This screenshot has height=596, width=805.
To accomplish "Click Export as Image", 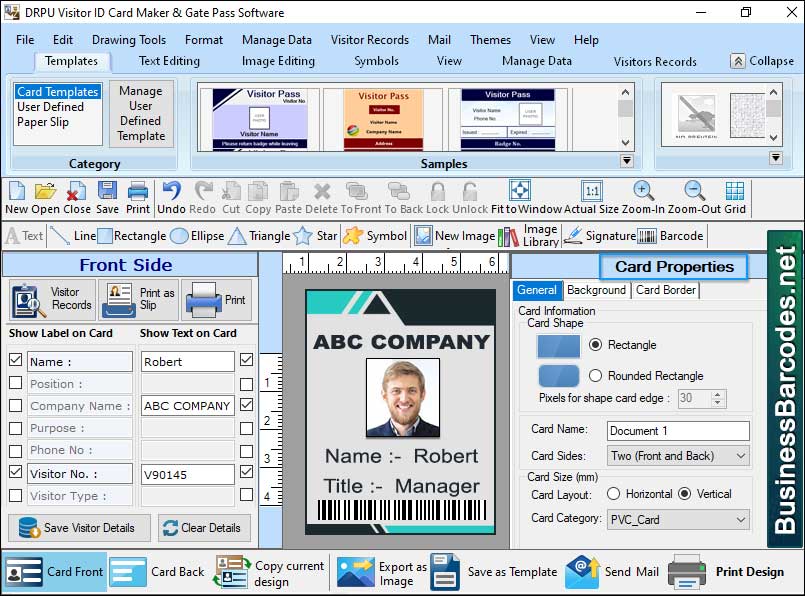I will pos(382,573).
